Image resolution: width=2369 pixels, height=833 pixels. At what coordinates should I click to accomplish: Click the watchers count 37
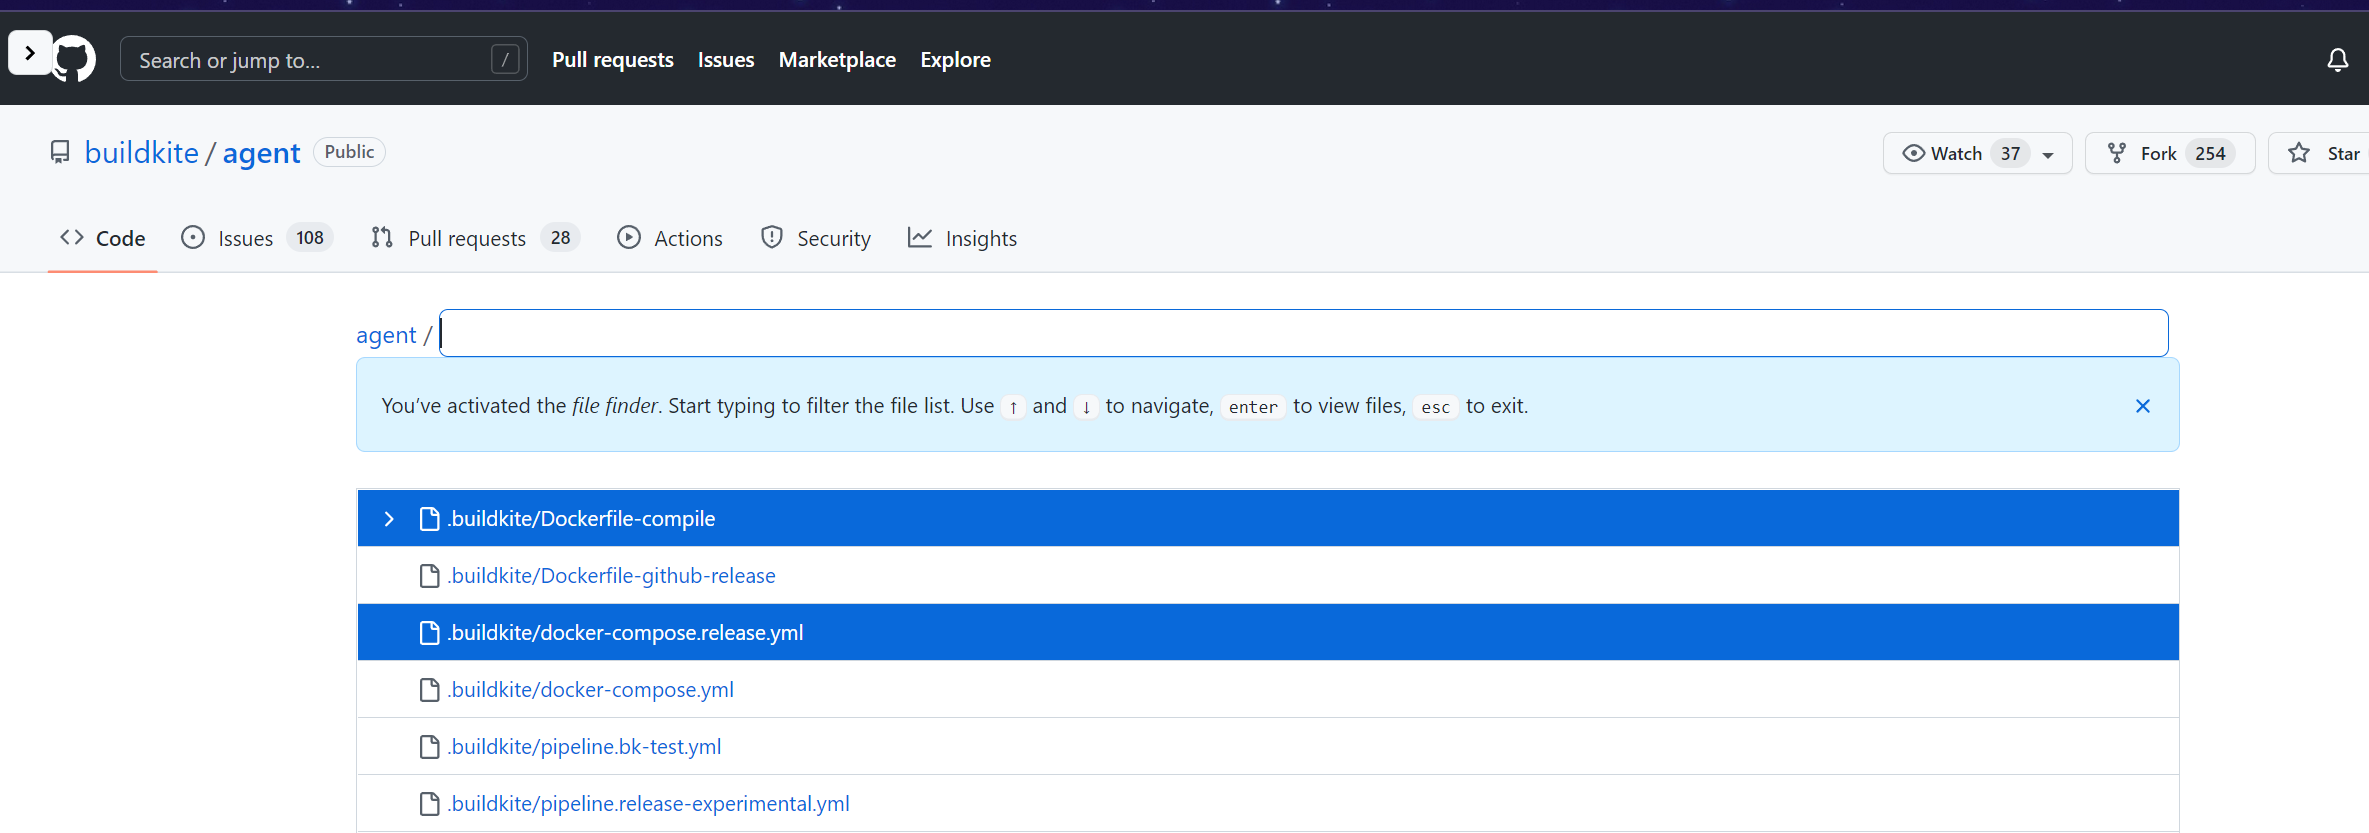(2010, 153)
